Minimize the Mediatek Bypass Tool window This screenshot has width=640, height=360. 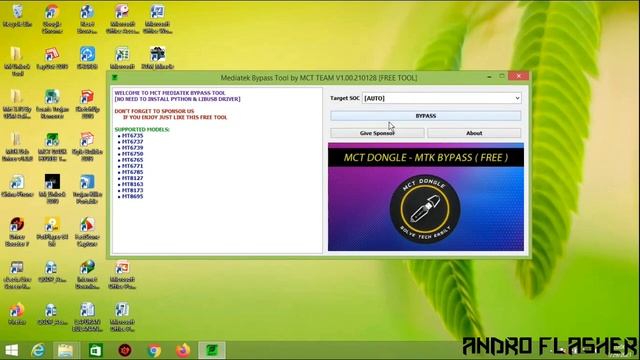(489, 76)
